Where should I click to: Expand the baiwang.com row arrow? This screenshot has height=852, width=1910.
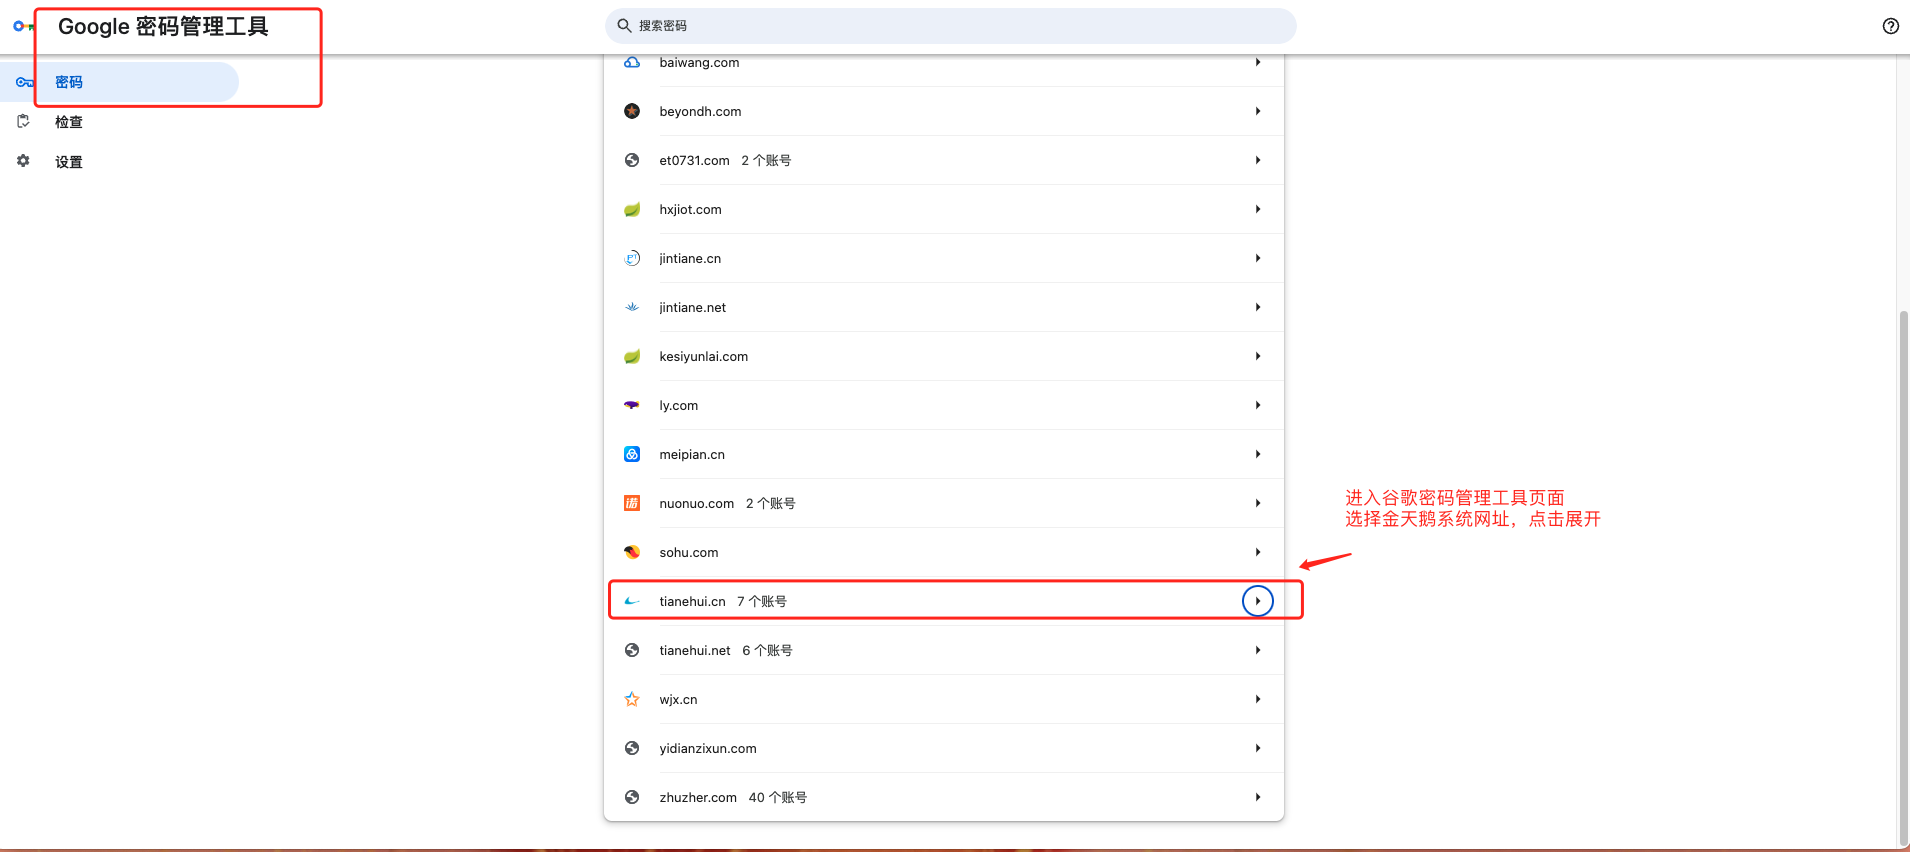point(1258,62)
